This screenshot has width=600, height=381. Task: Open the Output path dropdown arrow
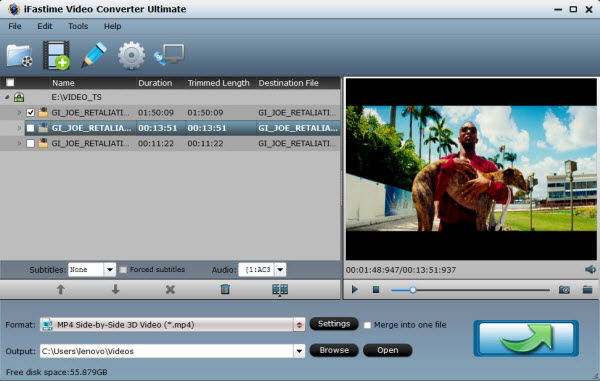pyautogui.click(x=299, y=351)
